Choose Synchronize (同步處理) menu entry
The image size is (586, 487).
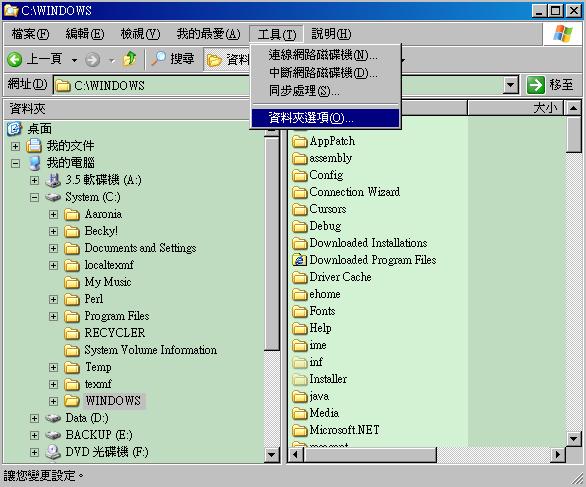click(x=326, y=90)
